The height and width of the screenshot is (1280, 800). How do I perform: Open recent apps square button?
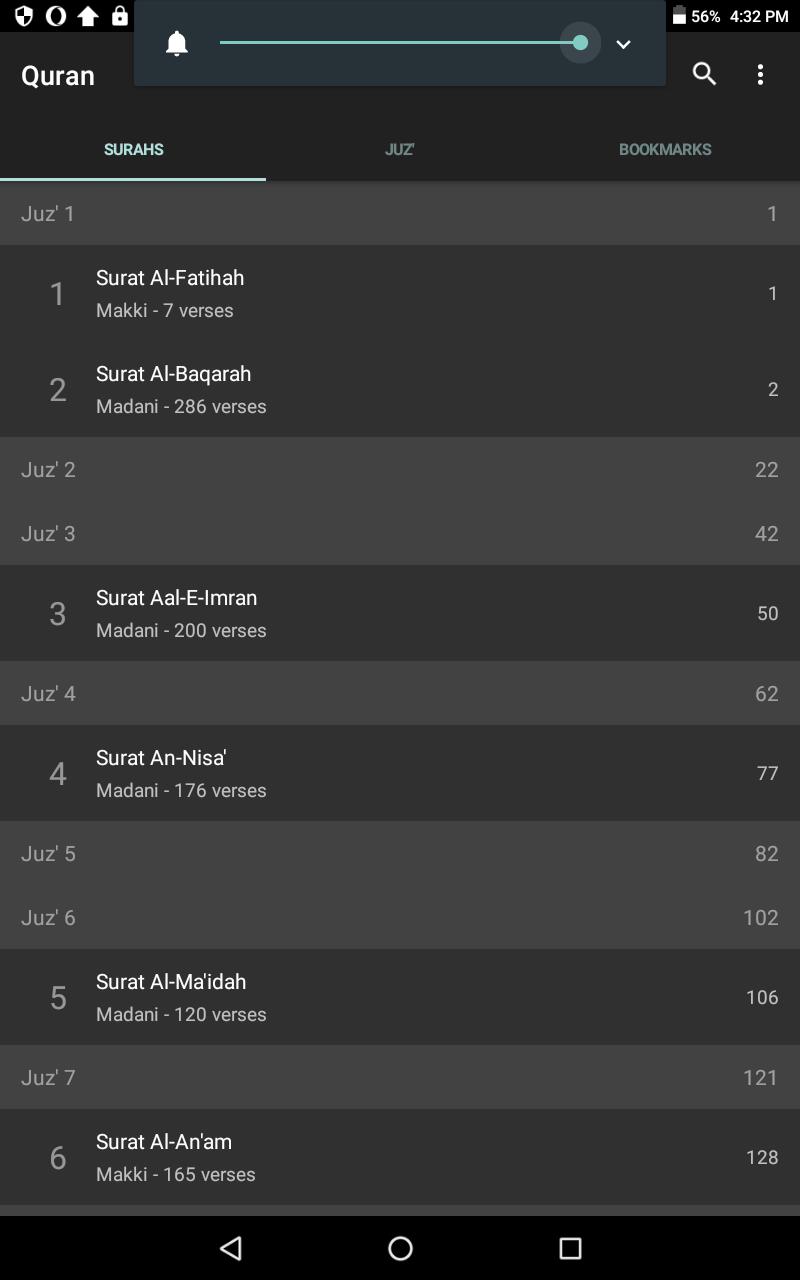[570, 1247]
